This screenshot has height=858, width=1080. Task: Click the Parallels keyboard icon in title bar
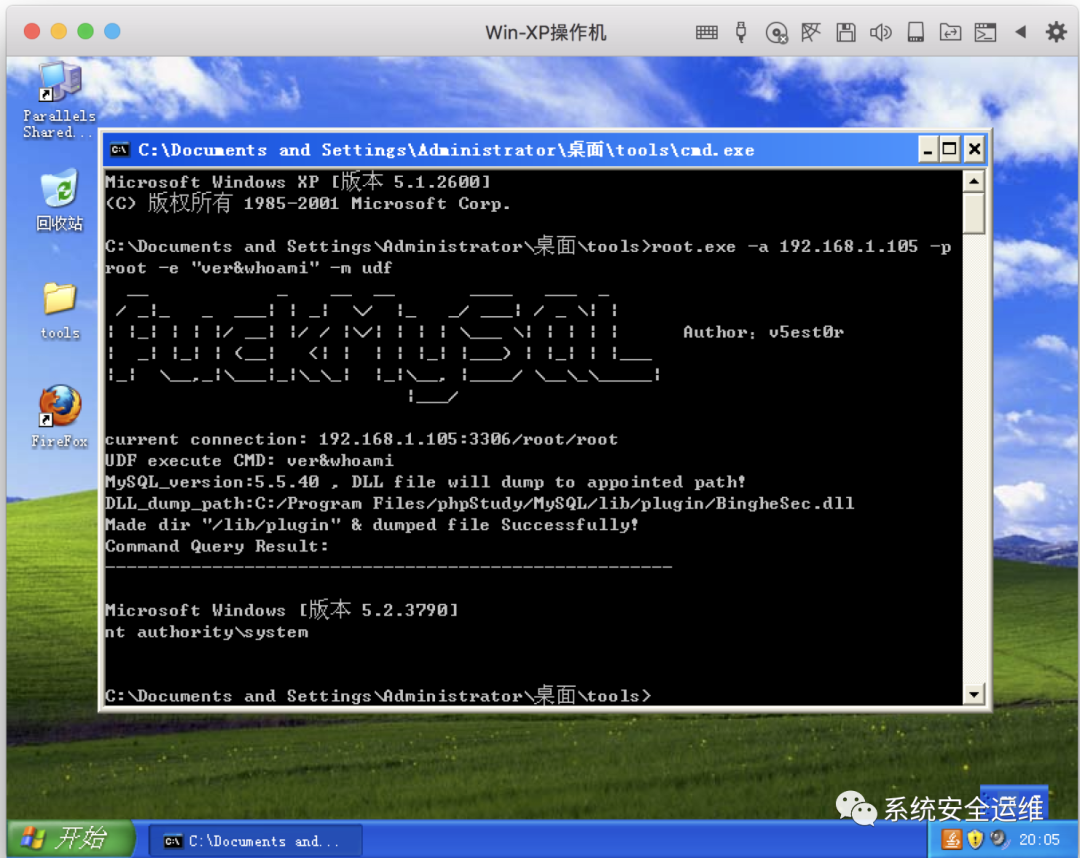707,32
